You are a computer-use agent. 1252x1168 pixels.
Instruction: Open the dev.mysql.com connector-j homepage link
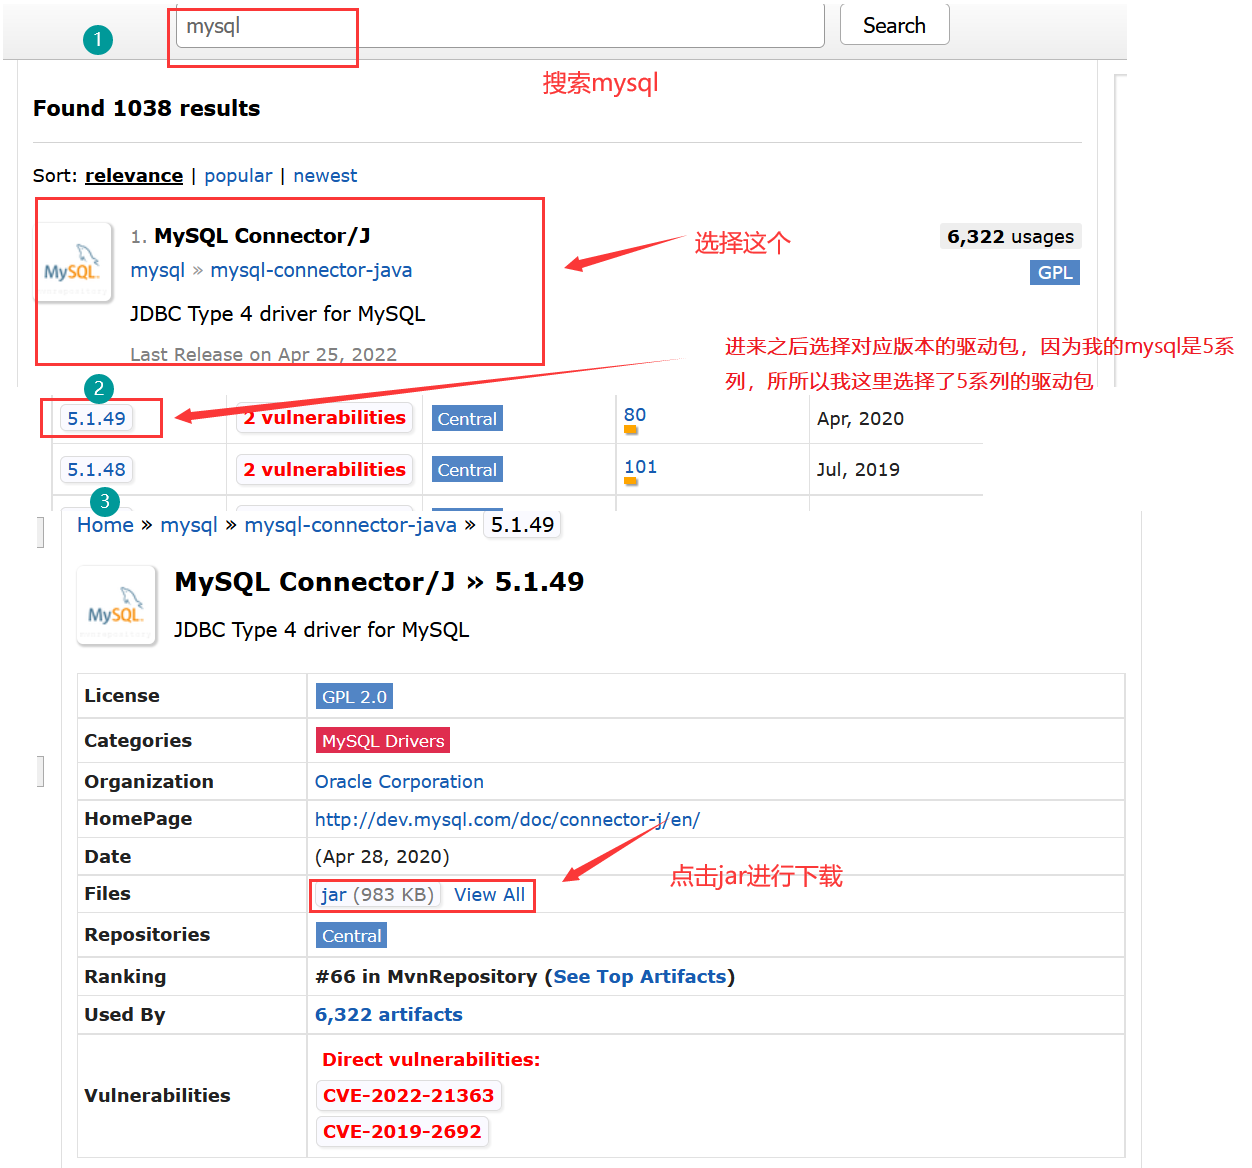507,820
